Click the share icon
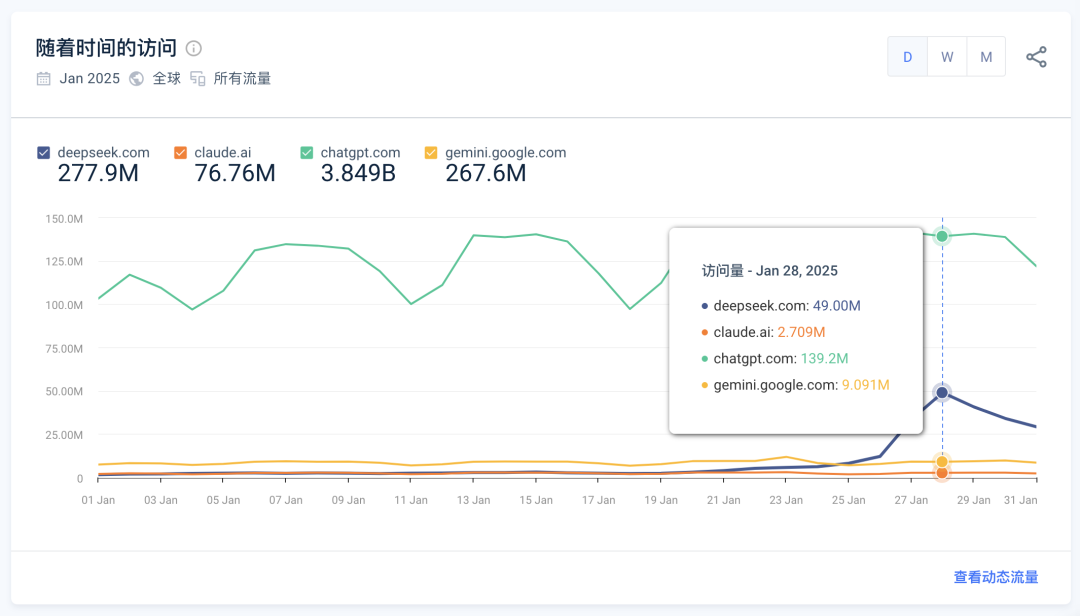The width and height of the screenshot is (1080, 616). pos(1036,57)
